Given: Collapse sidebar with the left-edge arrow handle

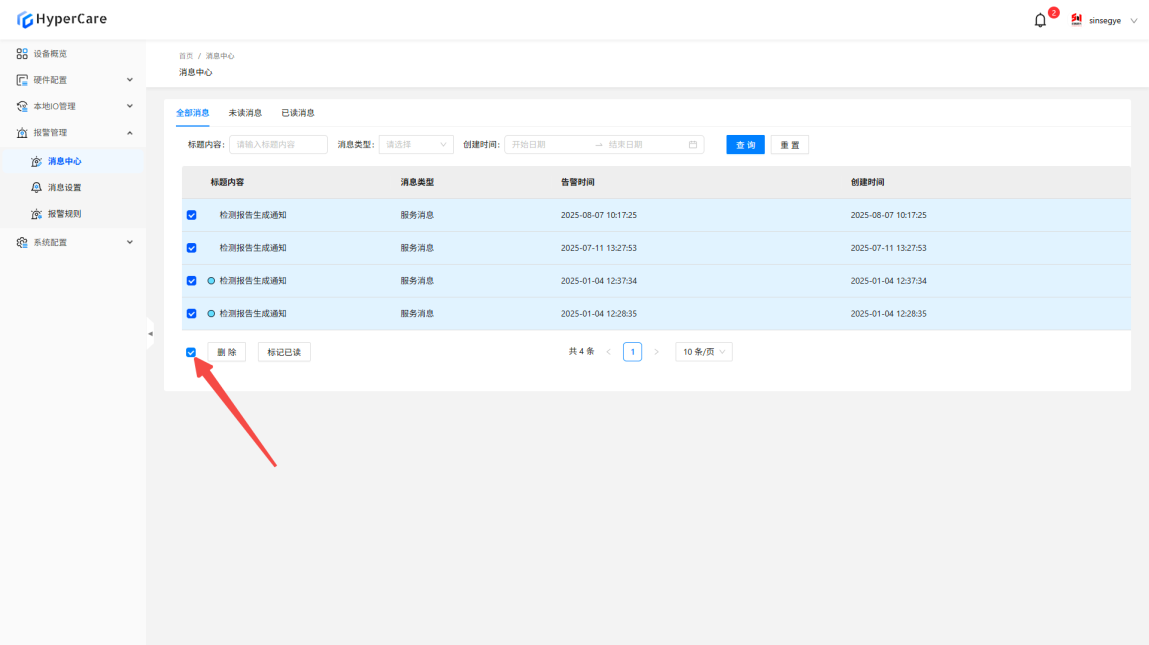Looking at the screenshot, I should [150, 333].
